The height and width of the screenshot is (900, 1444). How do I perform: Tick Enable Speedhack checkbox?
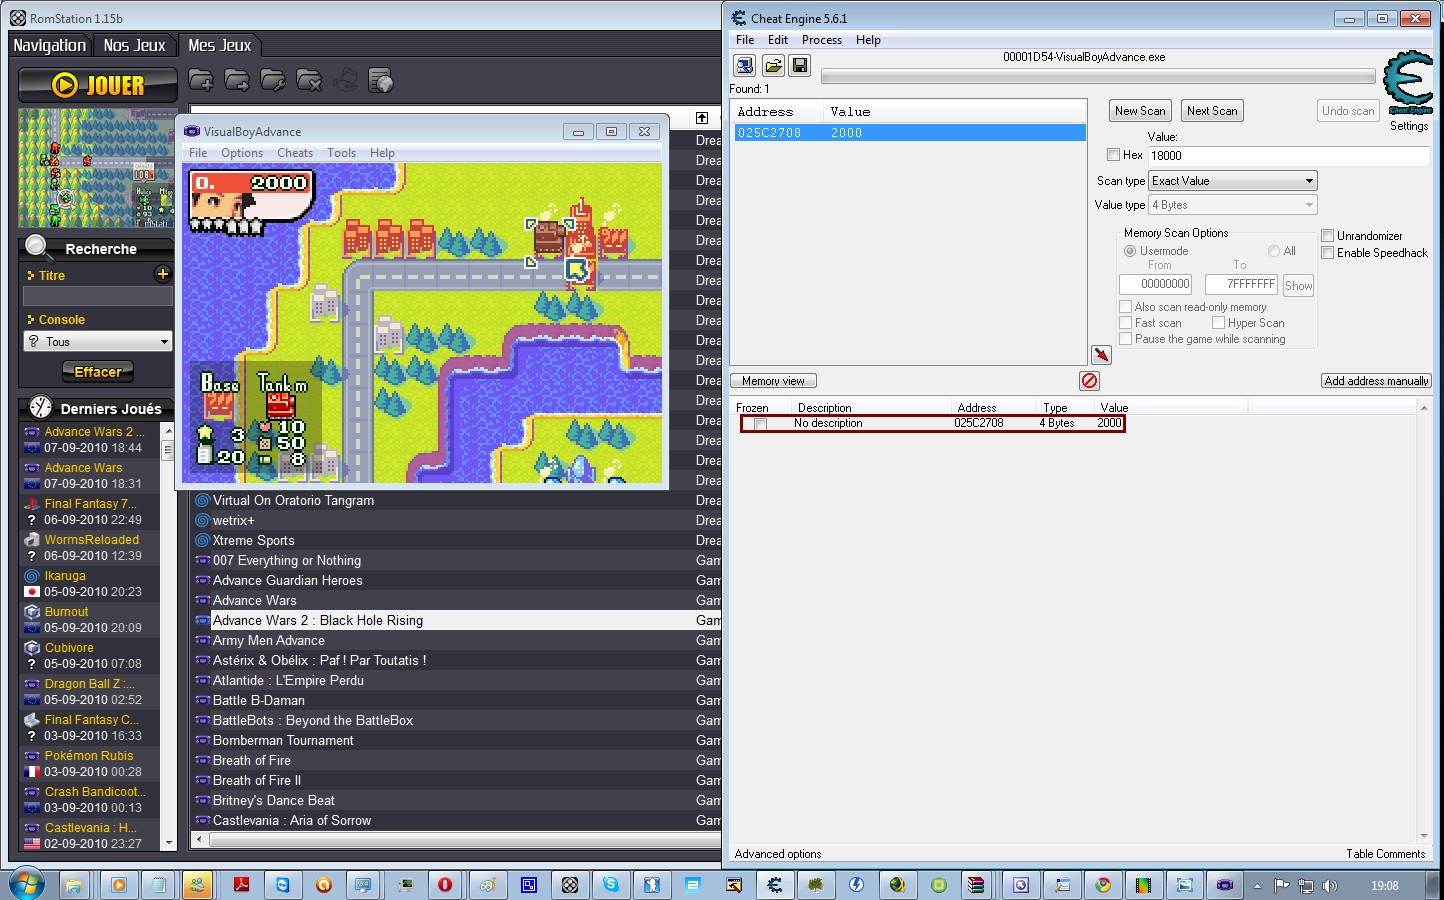[x=1327, y=253]
